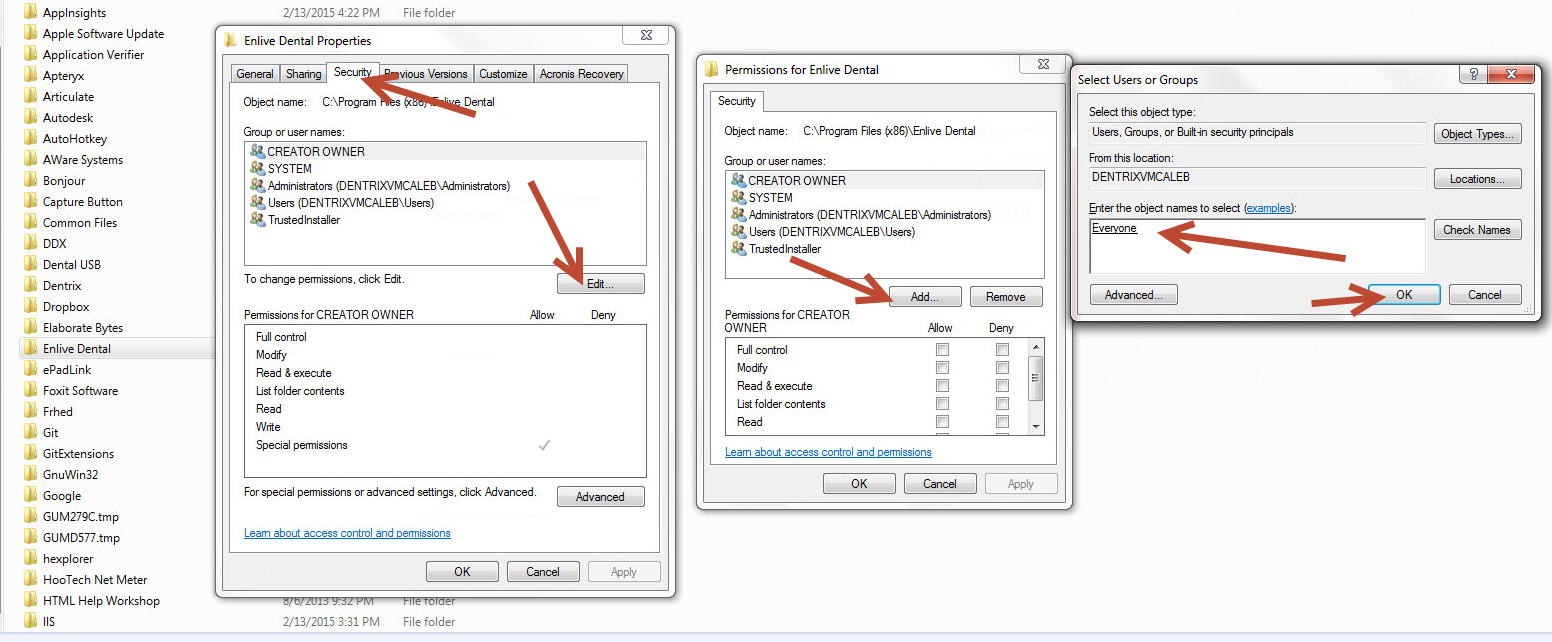Open the Previous Versions tab
Screen dimensions: 1552x642
point(426,74)
